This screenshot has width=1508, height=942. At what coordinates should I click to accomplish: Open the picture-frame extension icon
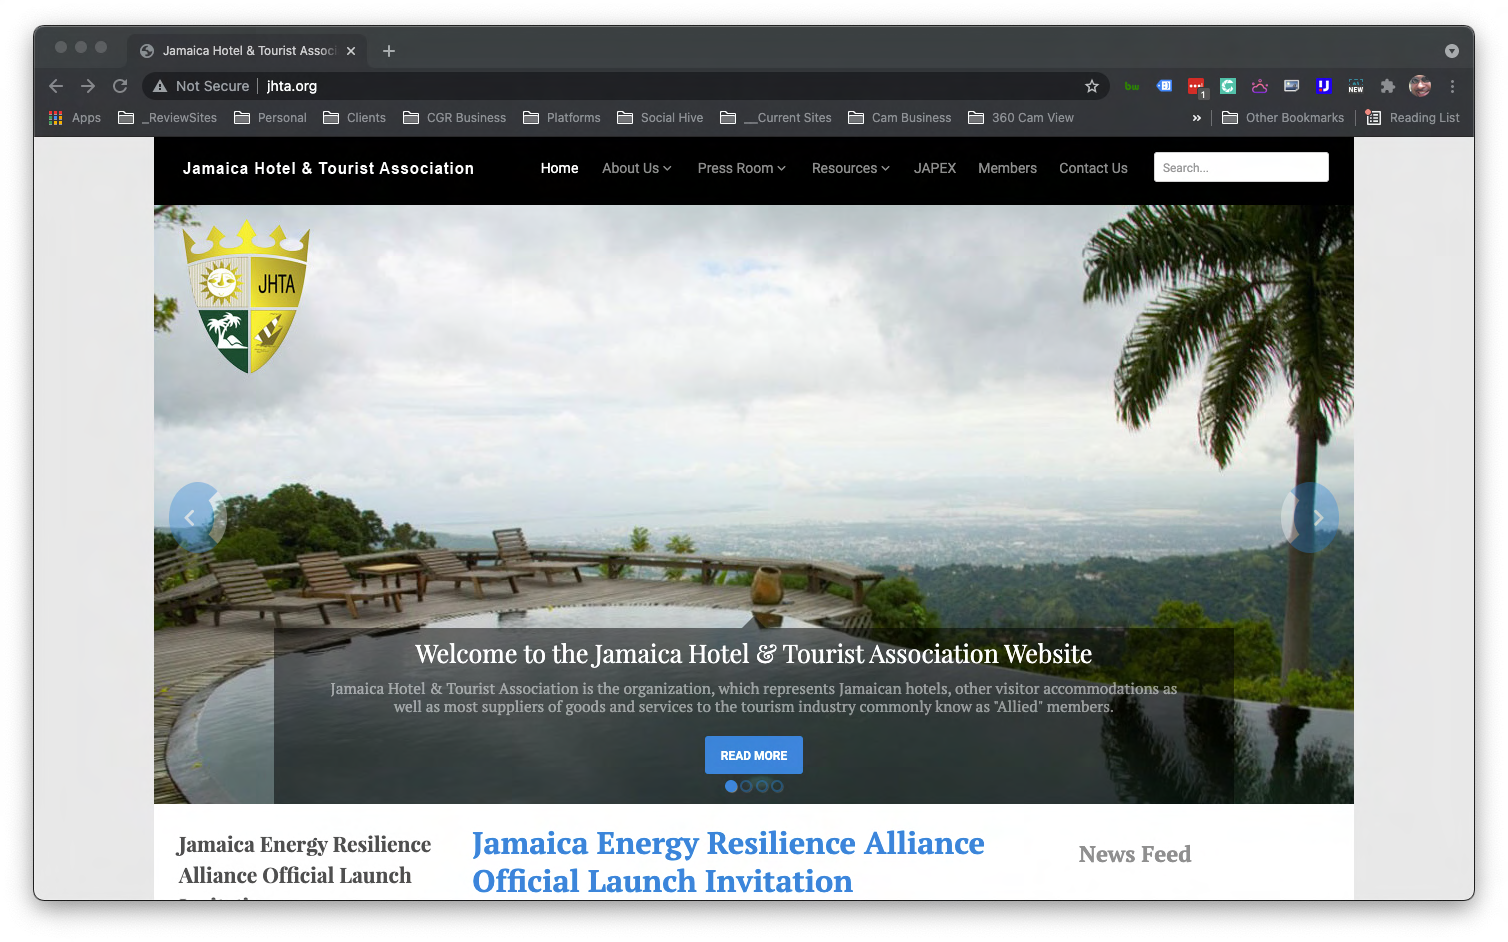pos(1292,86)
